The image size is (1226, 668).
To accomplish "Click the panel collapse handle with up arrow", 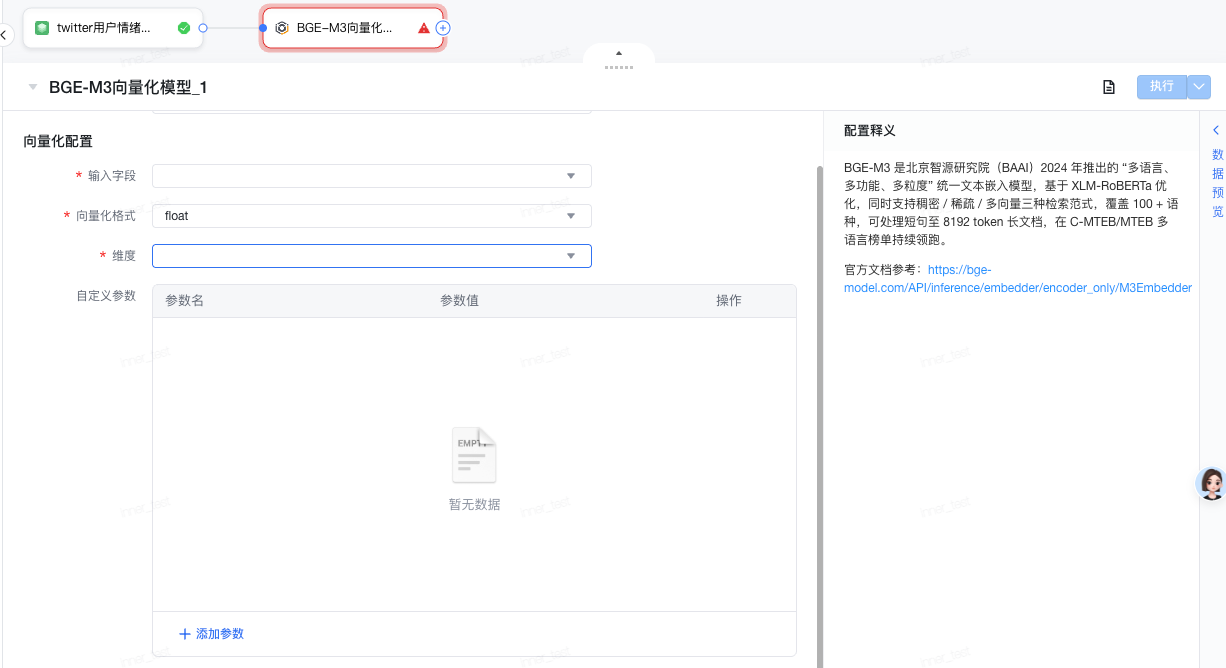I will click(618, 58).
